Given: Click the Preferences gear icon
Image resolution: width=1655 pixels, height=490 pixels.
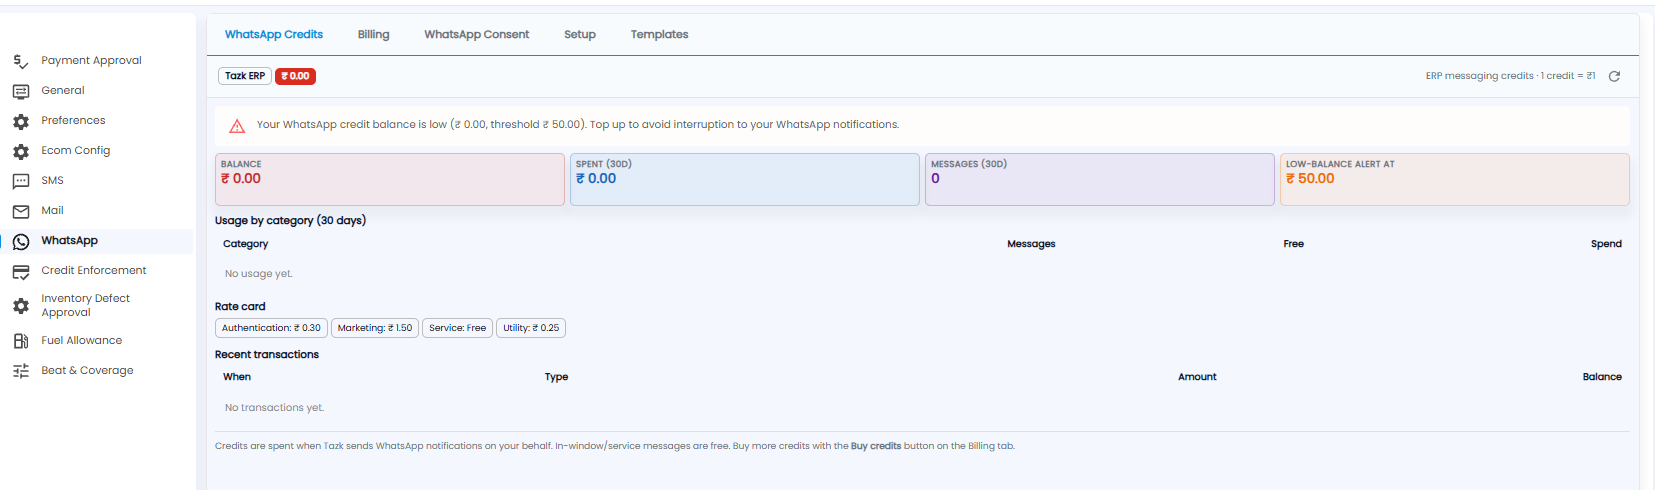Looking at the screenshot, I should pyautogui.click(x=21, y=121).
